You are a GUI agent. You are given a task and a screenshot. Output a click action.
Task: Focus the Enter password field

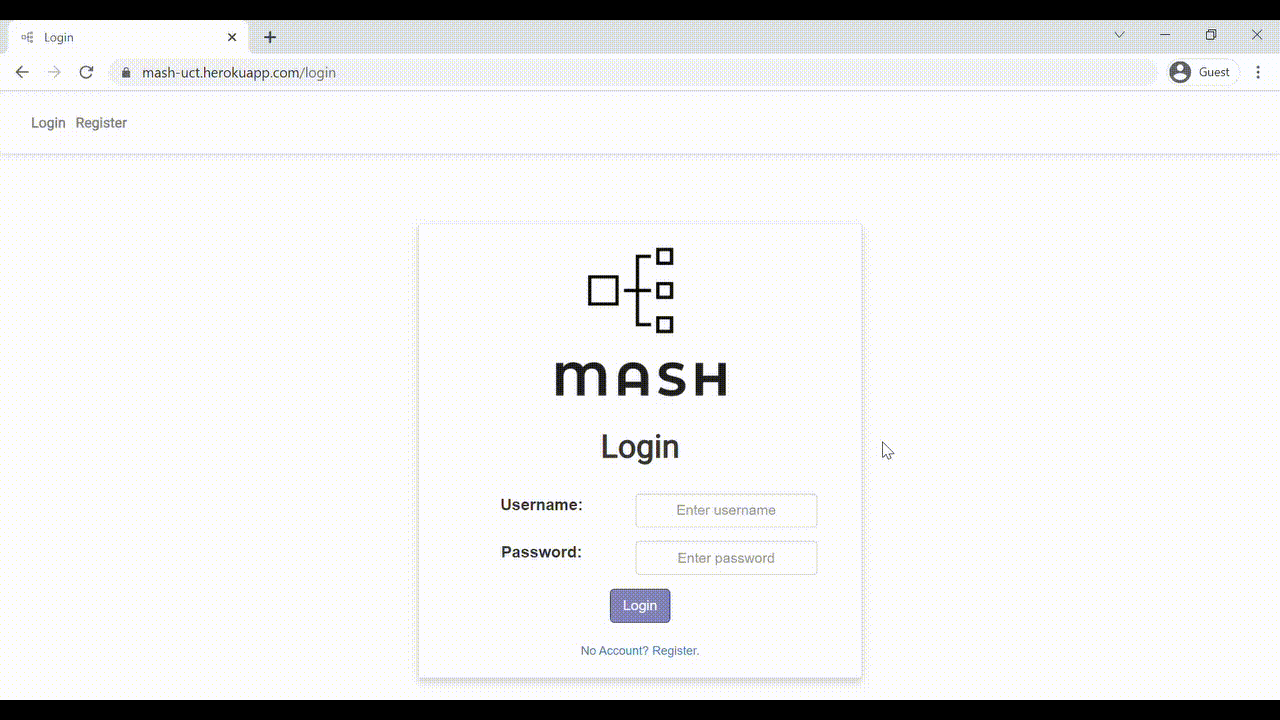726,558
